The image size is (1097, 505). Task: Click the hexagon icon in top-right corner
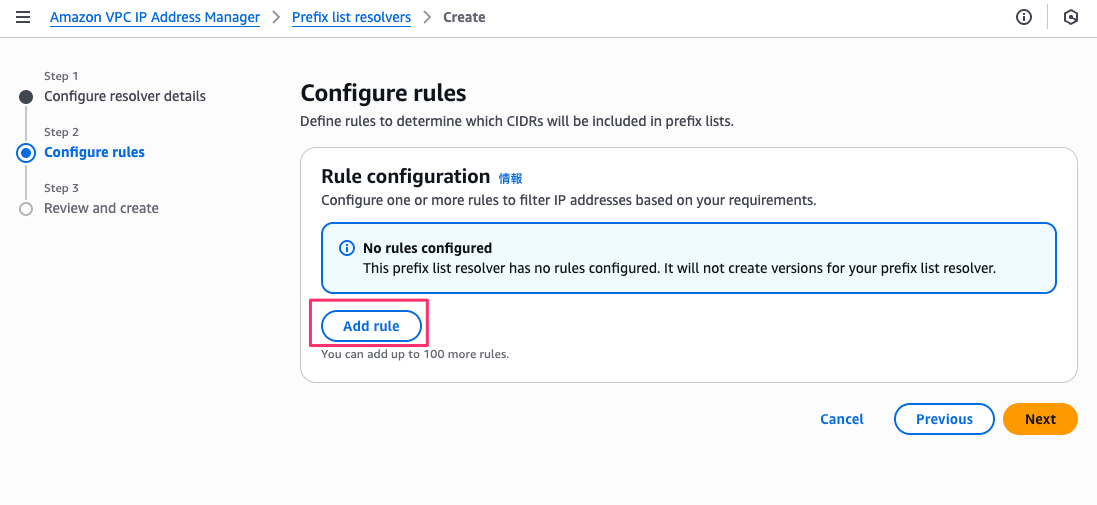(x=1071, y=17)
